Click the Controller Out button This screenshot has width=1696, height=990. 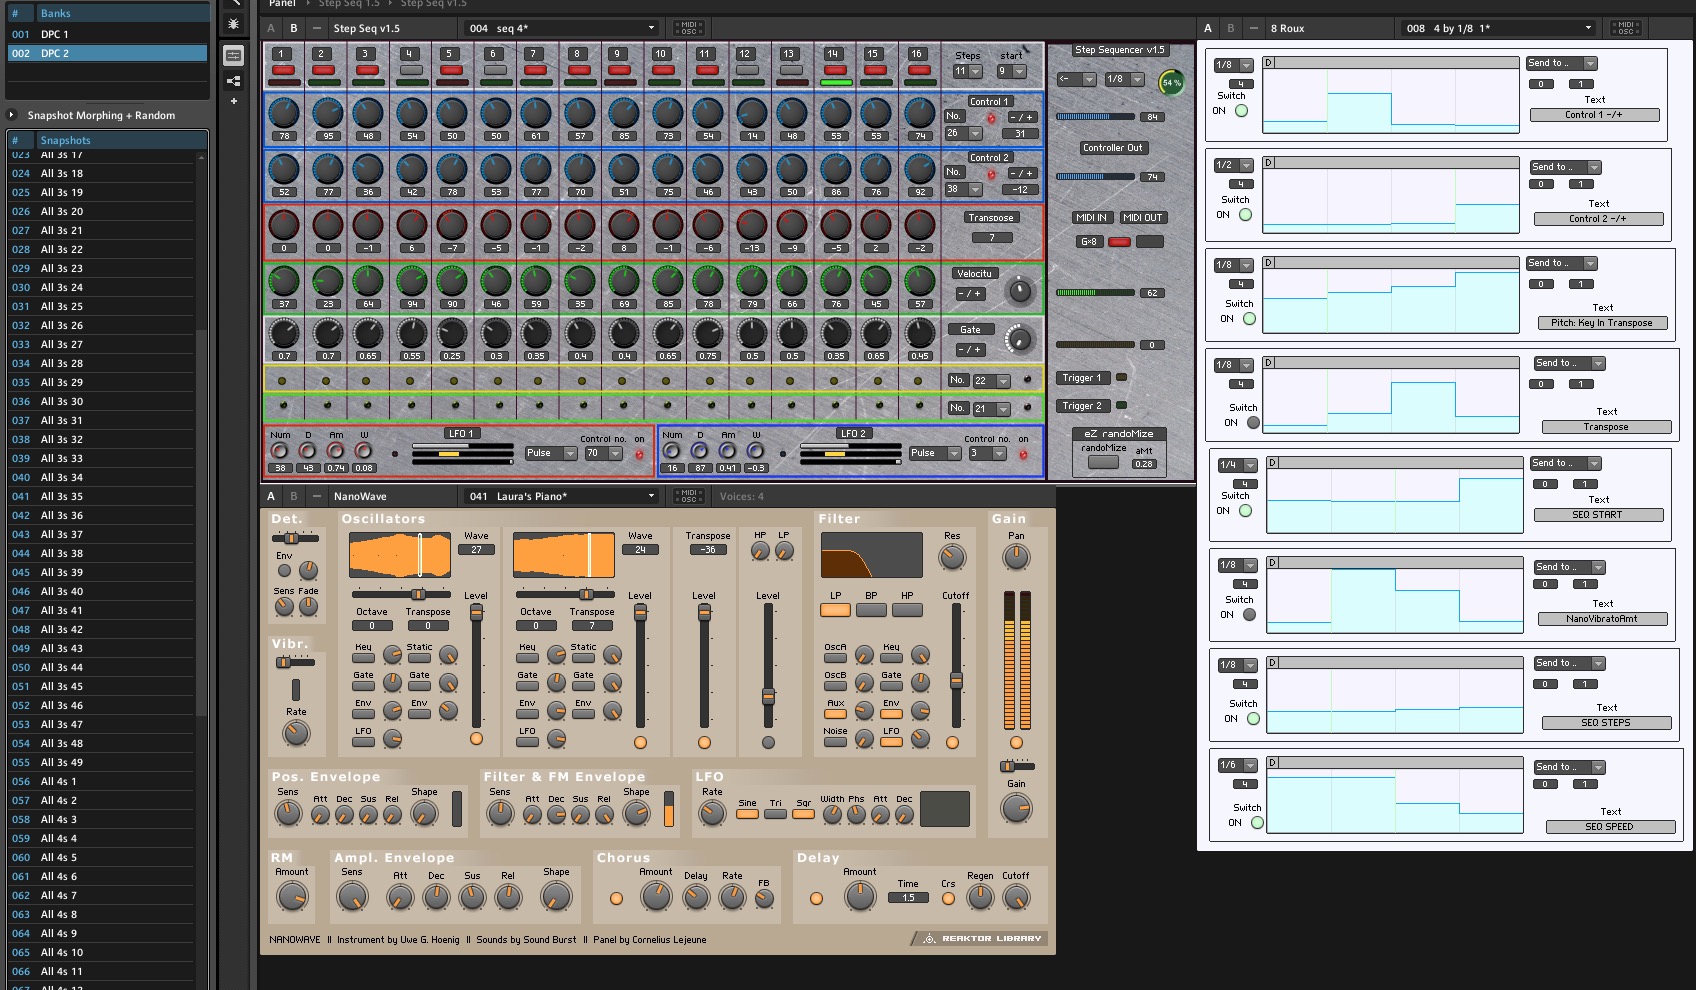tap(1113, 148)
